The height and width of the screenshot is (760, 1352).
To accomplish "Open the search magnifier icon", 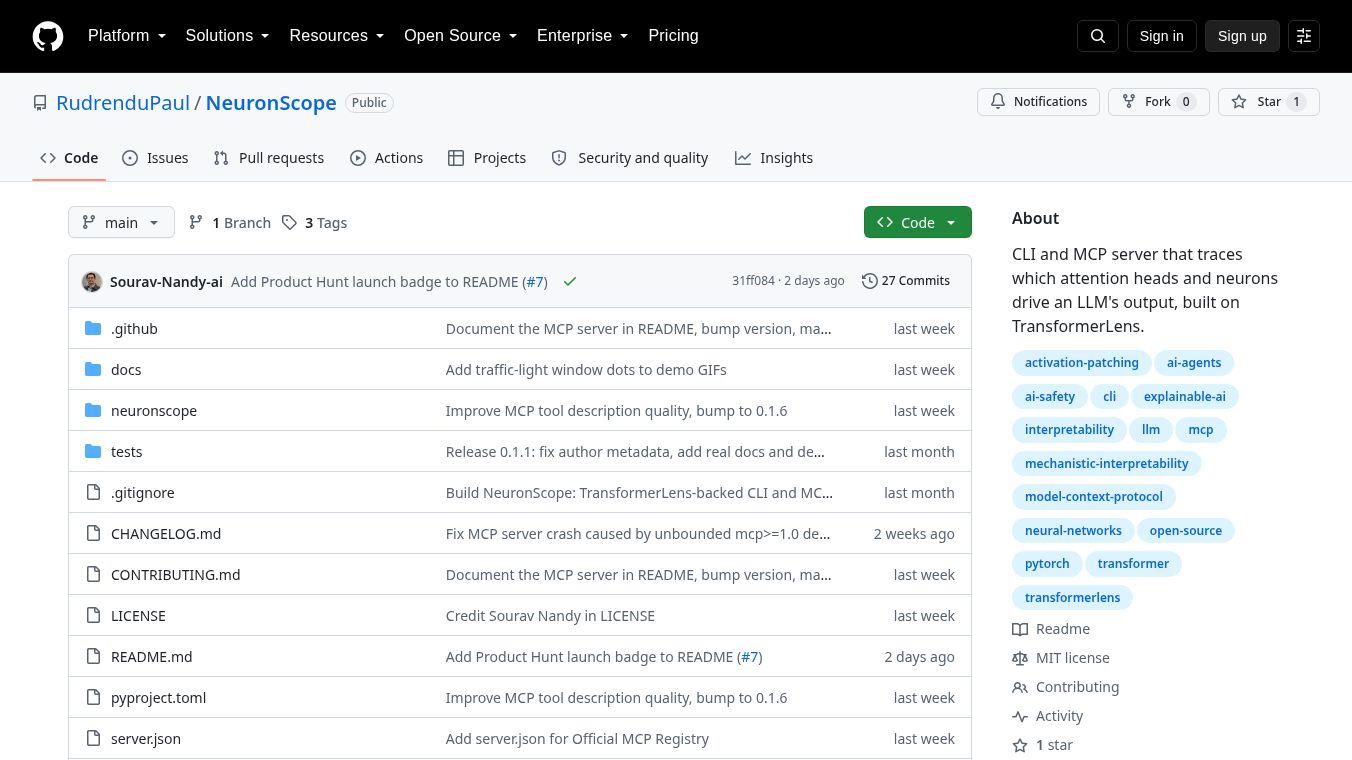I will 1098,36.
